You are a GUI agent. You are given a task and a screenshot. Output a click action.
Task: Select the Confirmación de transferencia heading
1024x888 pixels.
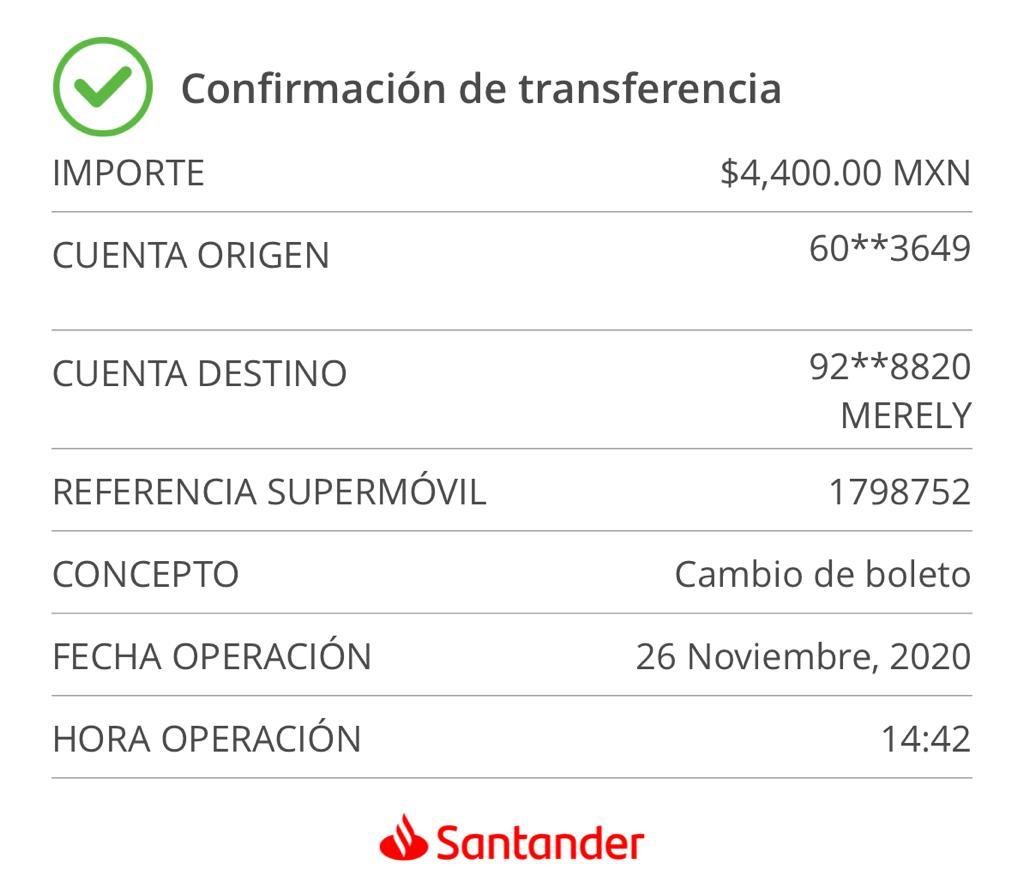[481, 89]
